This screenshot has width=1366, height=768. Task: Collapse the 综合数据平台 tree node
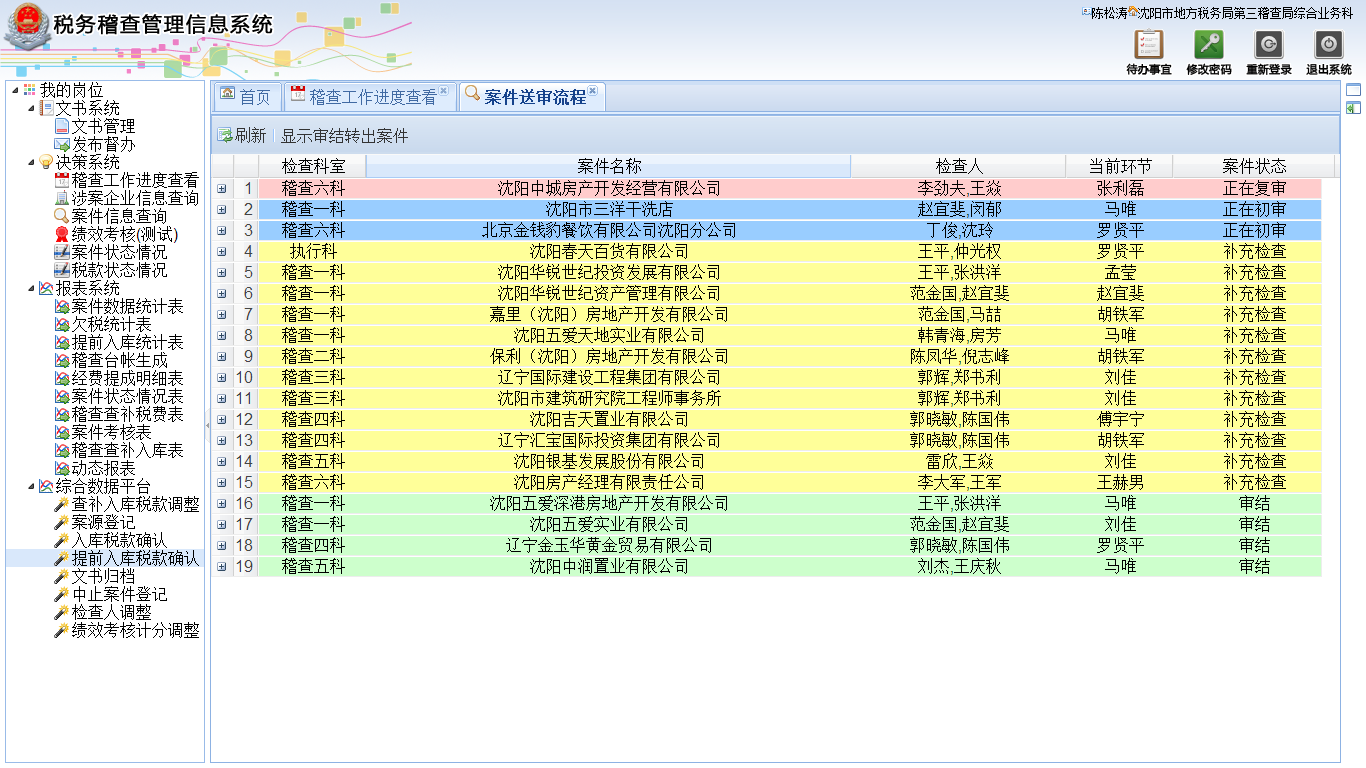30,487
